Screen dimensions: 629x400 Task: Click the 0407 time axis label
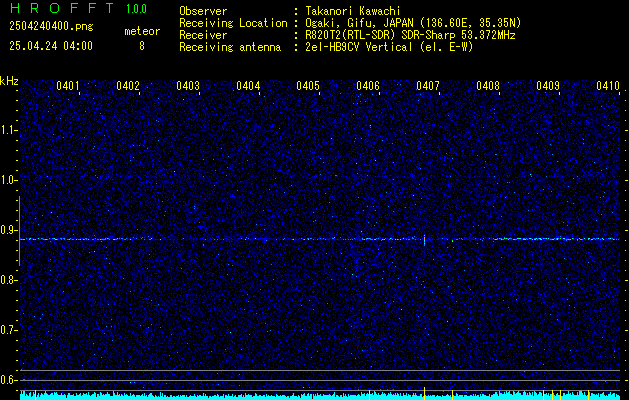point(428,86)
